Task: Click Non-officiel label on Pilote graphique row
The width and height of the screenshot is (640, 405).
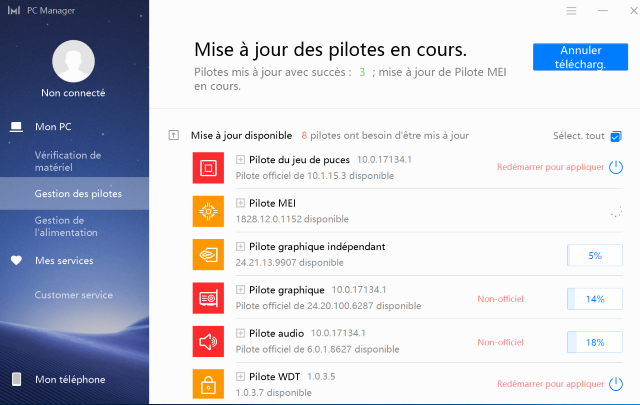Action: point(500,299)
